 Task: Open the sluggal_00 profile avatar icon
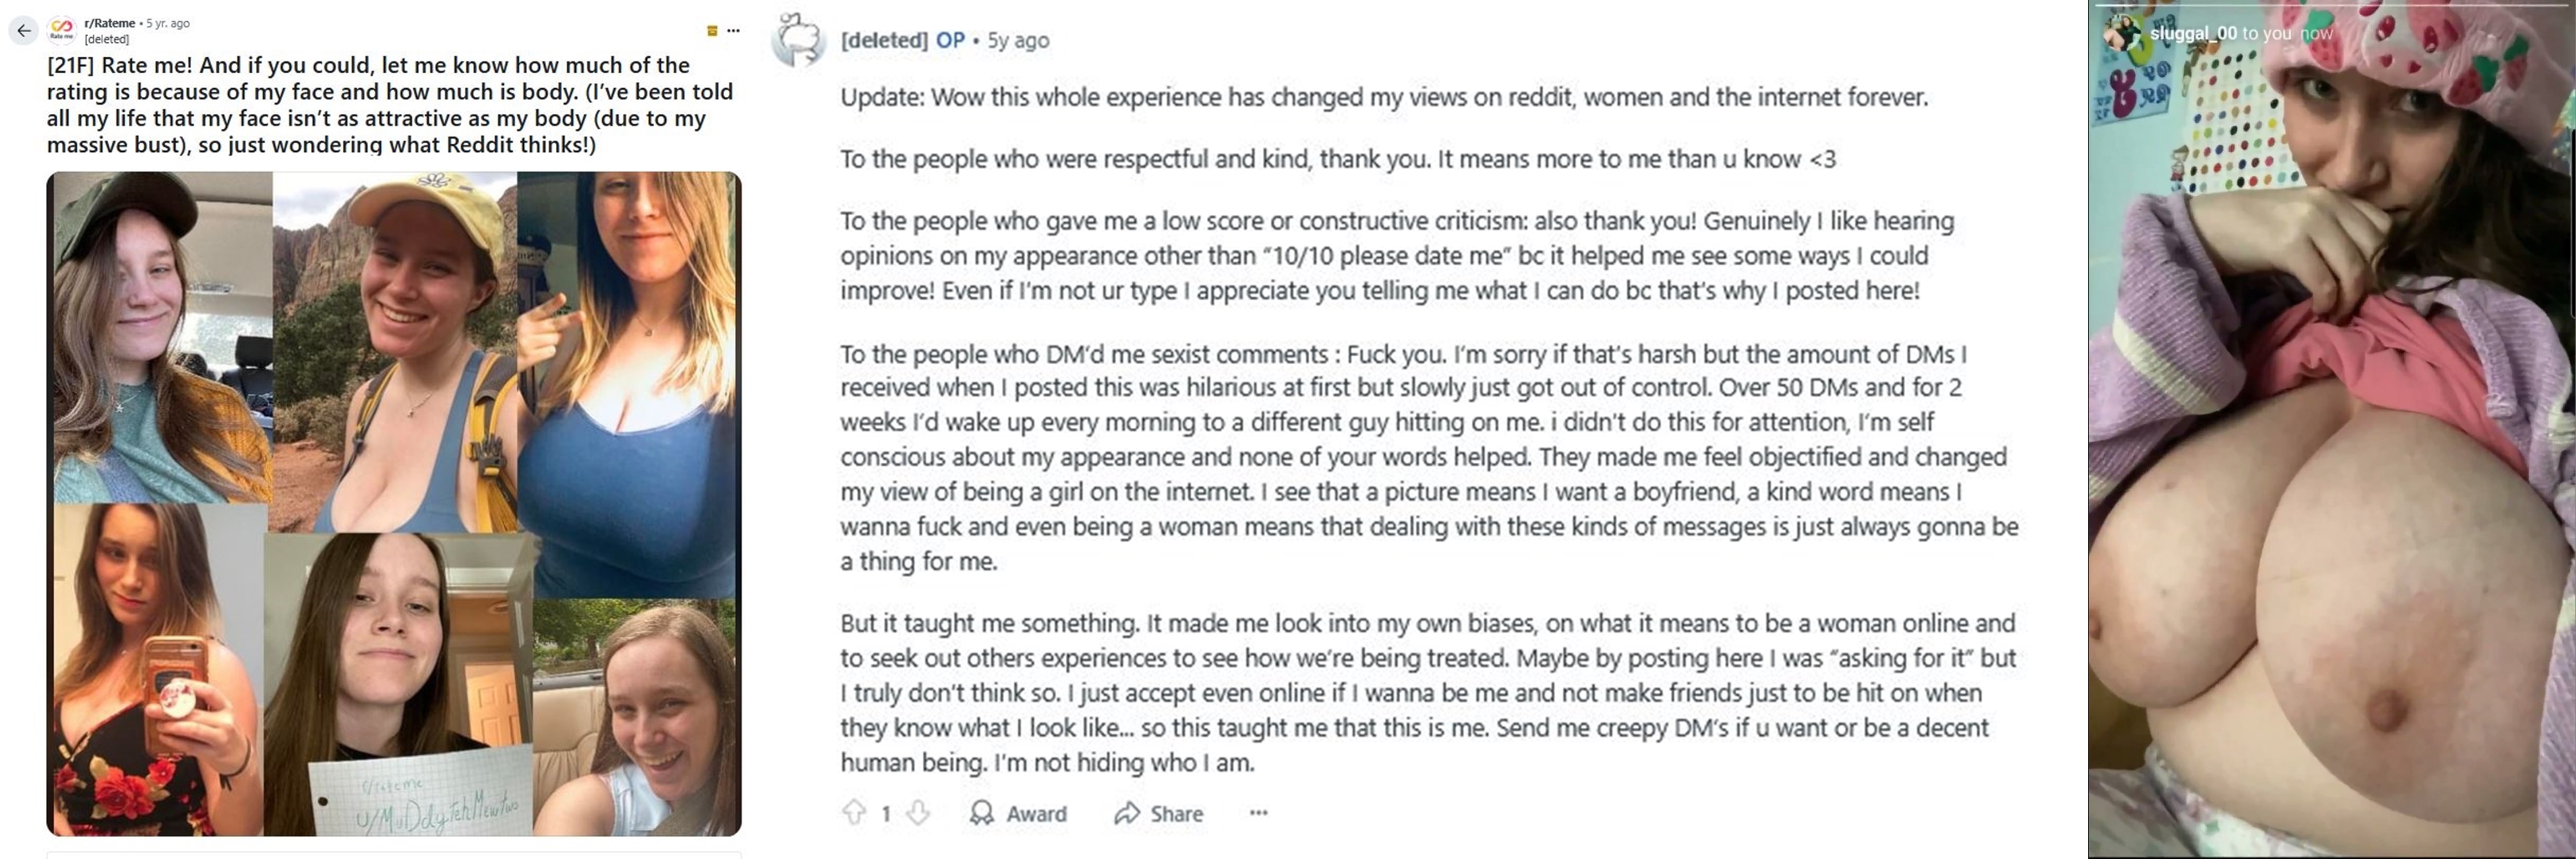2121,33
